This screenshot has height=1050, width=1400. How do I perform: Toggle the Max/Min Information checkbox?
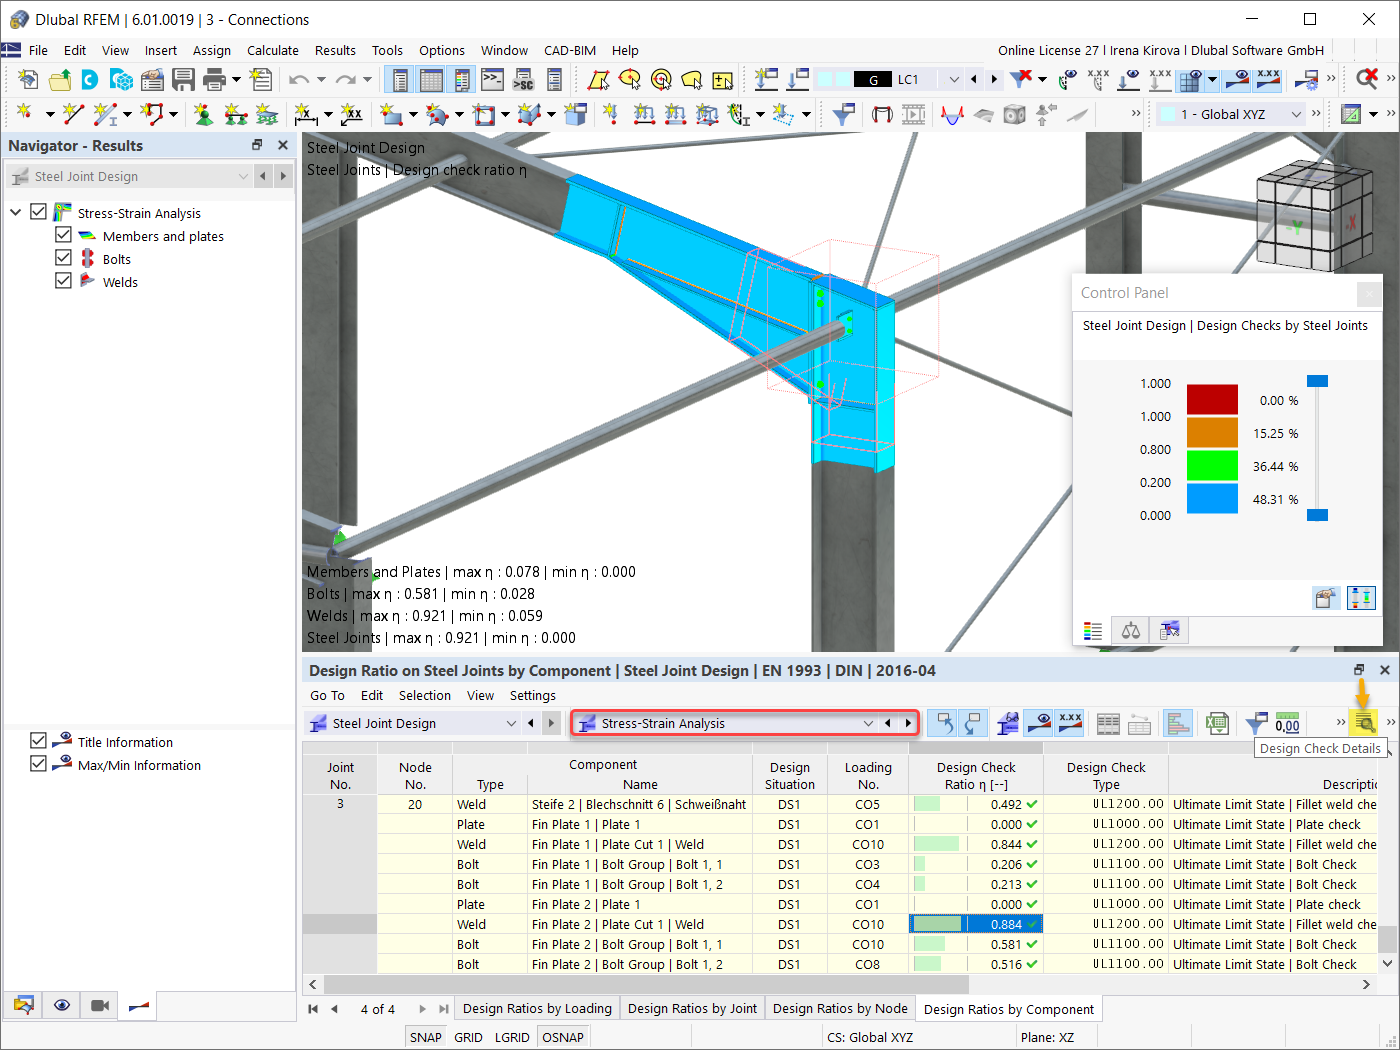click(38, 763)
